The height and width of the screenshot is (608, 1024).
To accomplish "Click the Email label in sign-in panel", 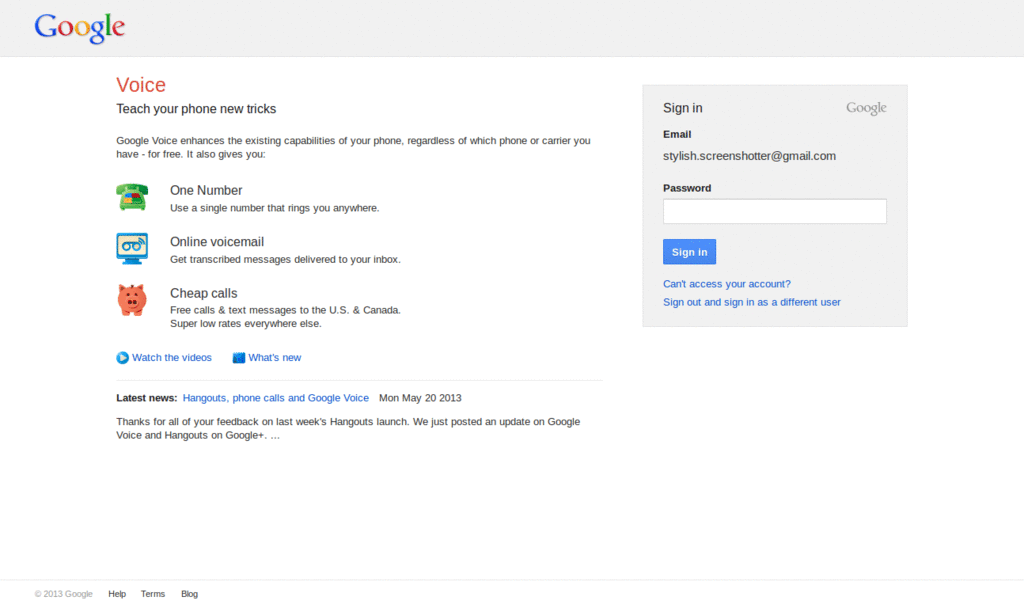I will click(x=677, y=135).
